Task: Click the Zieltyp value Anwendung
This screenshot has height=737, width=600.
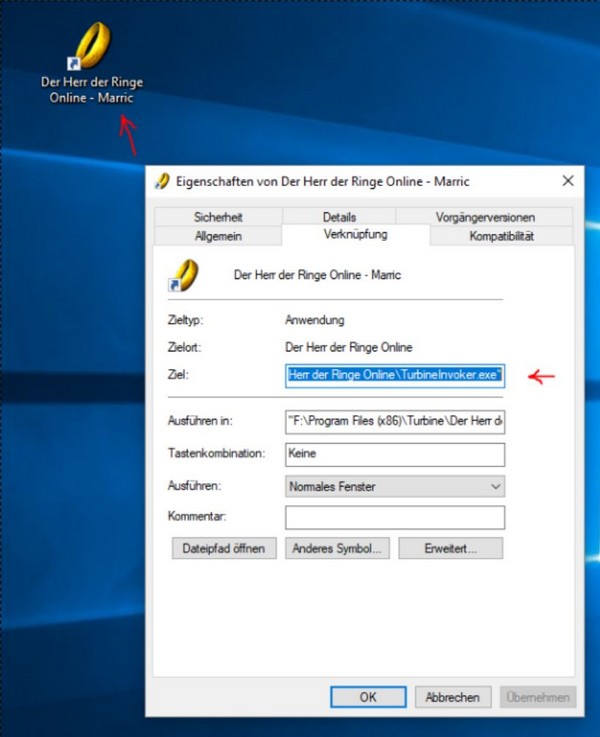Action: coord(314,320)
